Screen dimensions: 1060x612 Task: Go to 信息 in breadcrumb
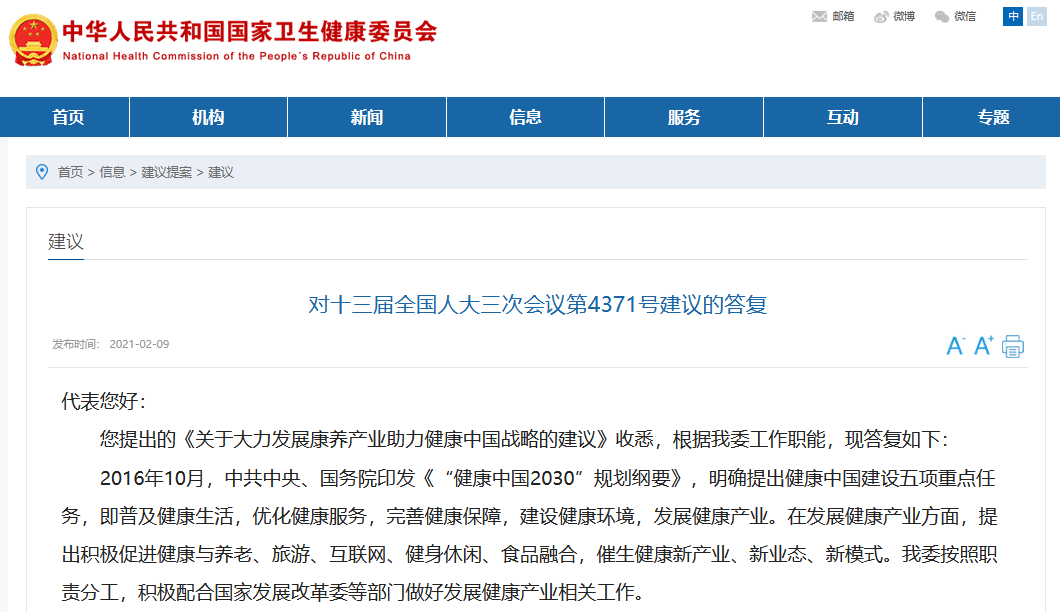[x=112, y=172]
